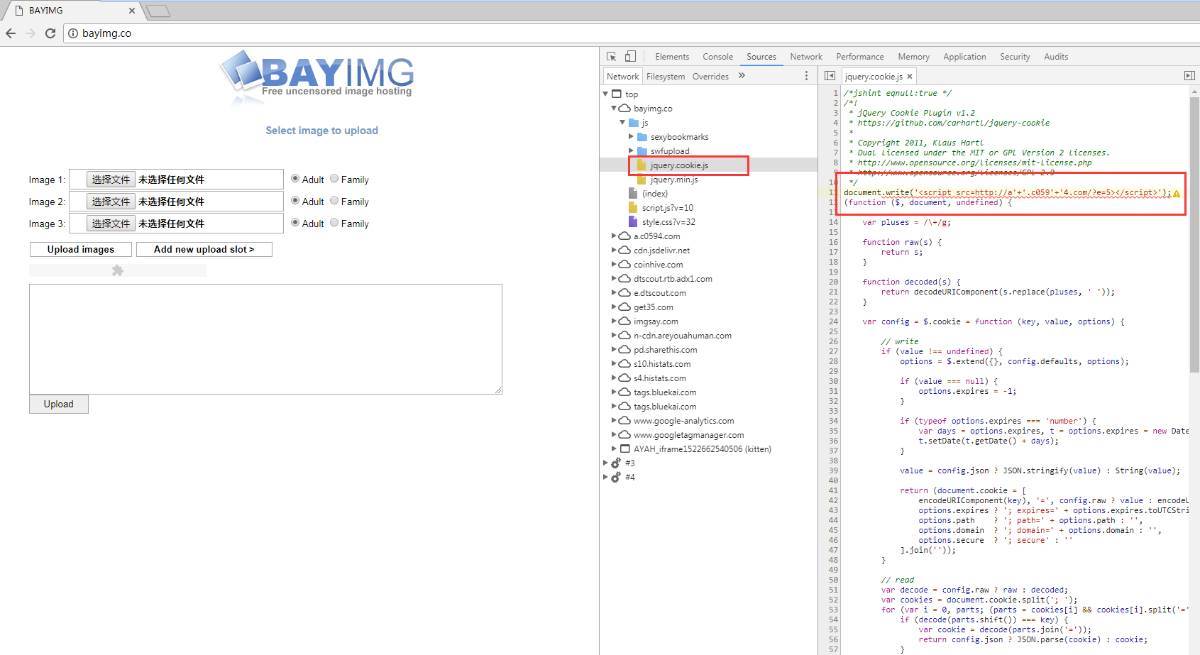Select Adult radio for Image 2
Screen dimensions: 1200x655
(295, 201)
